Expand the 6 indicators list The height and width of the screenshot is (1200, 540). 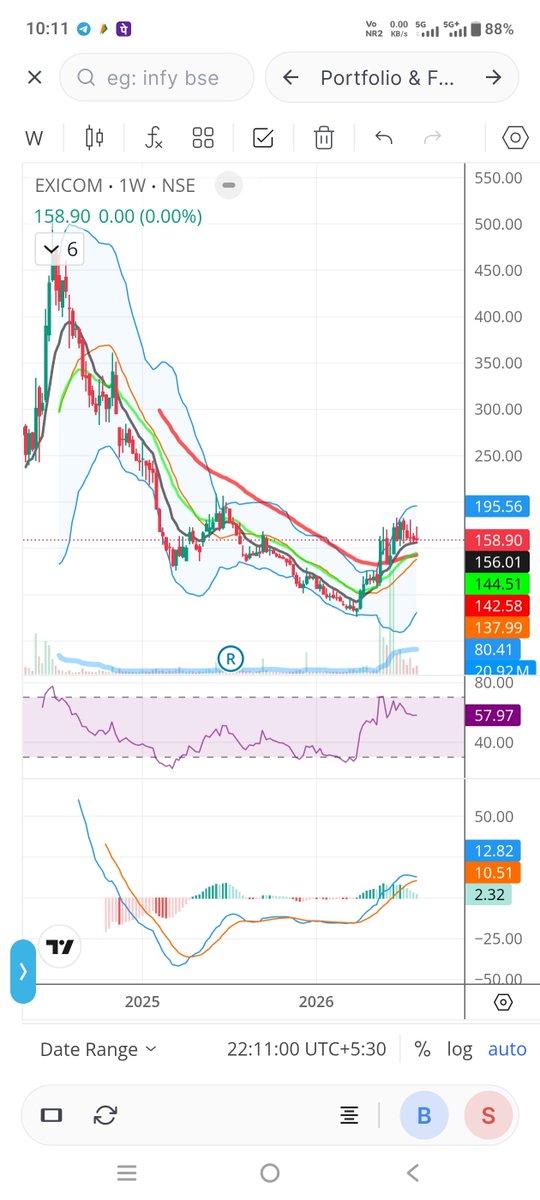click(58, 249)
